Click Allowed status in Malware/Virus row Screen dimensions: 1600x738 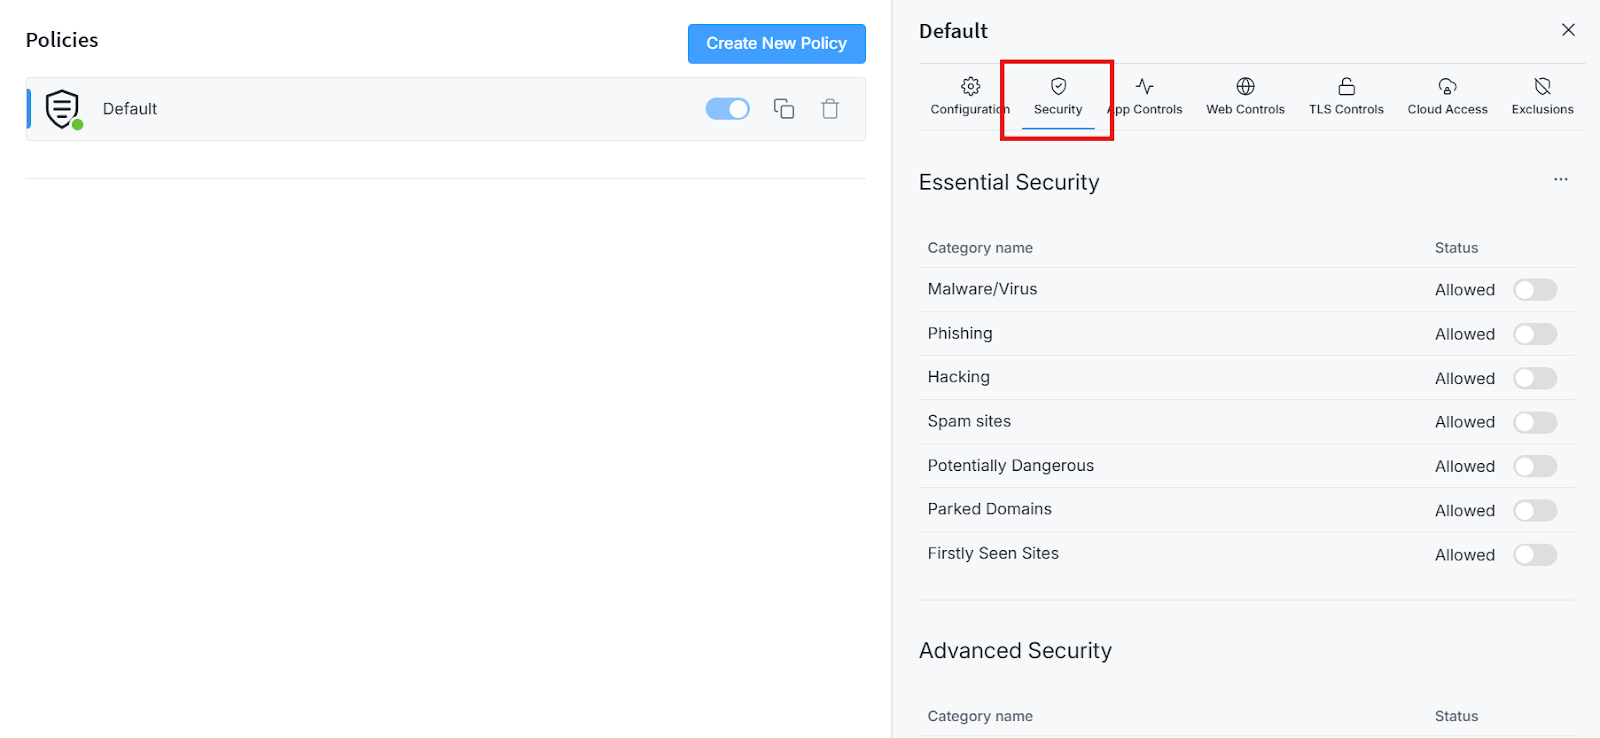1465,290
